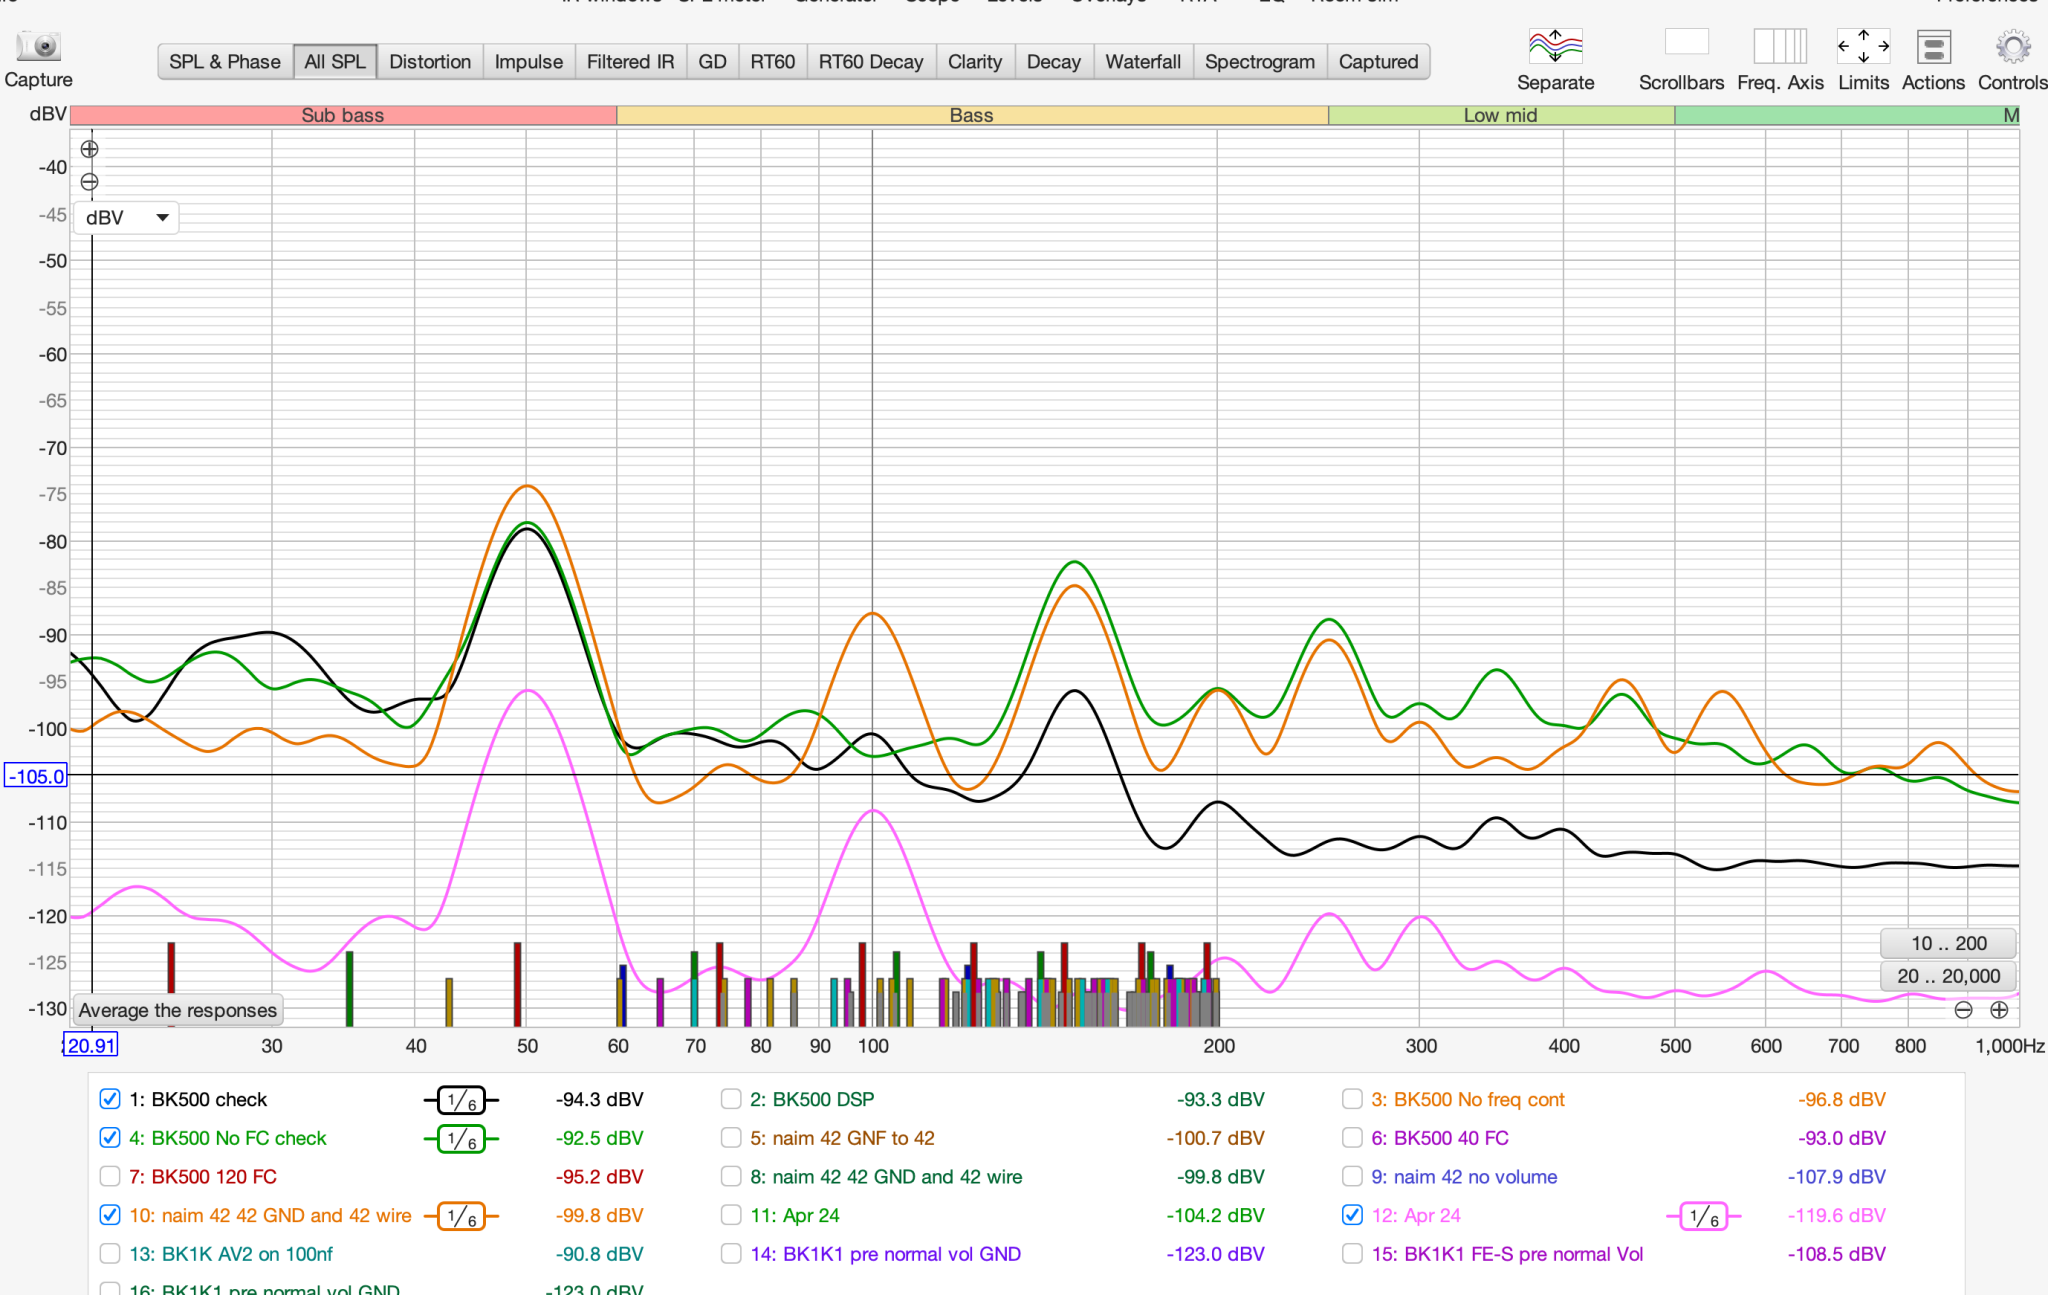Zoom out vertical axis minus icon
This screenshot has width=2048, height=1295.
(x=89, y=182)
